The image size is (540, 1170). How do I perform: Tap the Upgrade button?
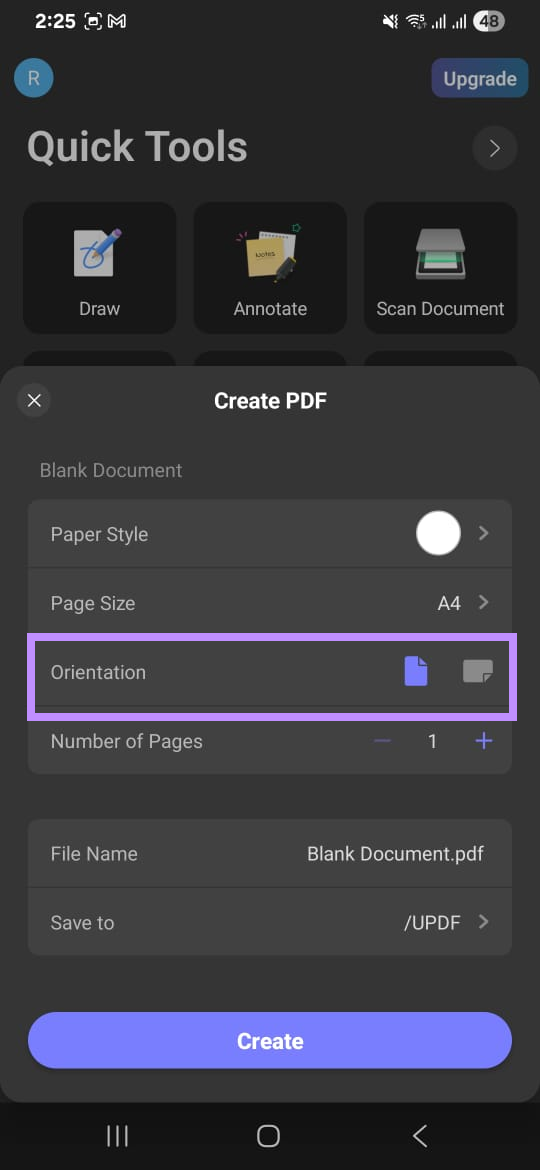[480, 78]
